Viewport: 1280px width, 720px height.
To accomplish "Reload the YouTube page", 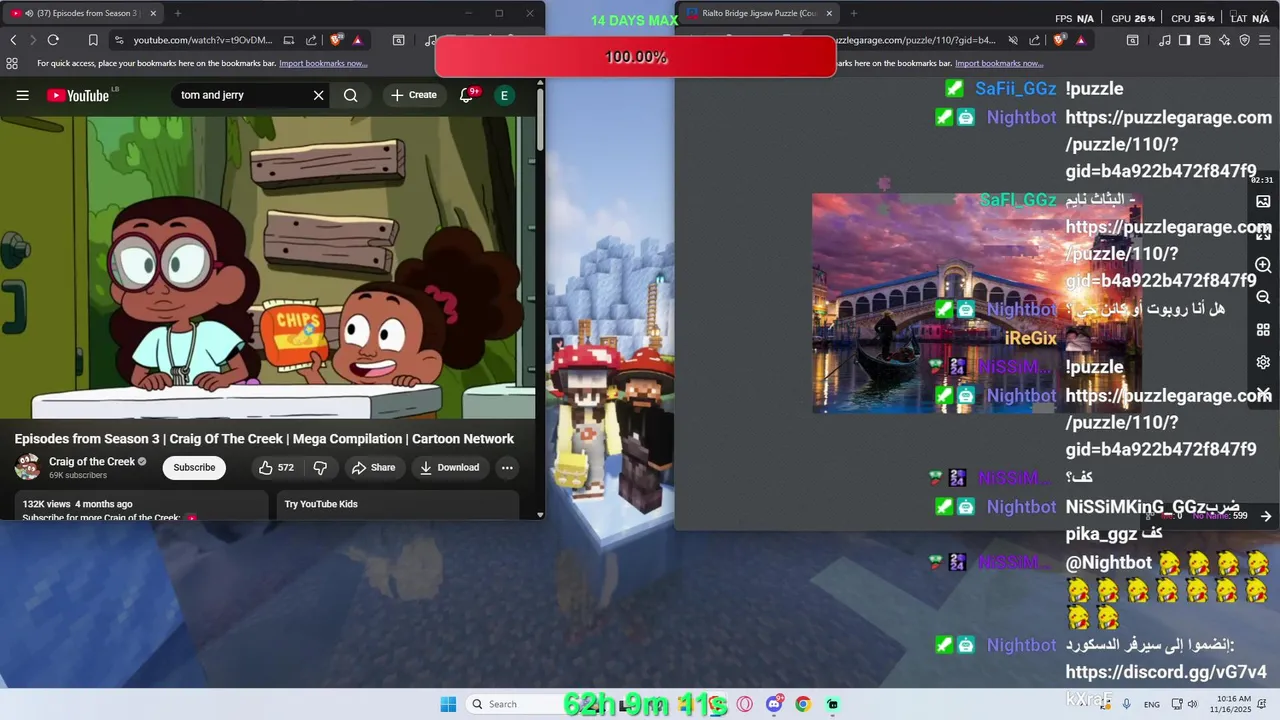I will click(53, 40).
